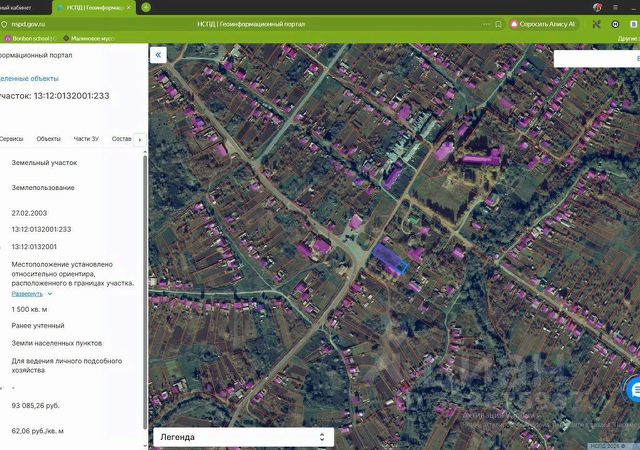Click cadastral quarter 13:12:0132001
640x450 pixels.
(34, 247)
